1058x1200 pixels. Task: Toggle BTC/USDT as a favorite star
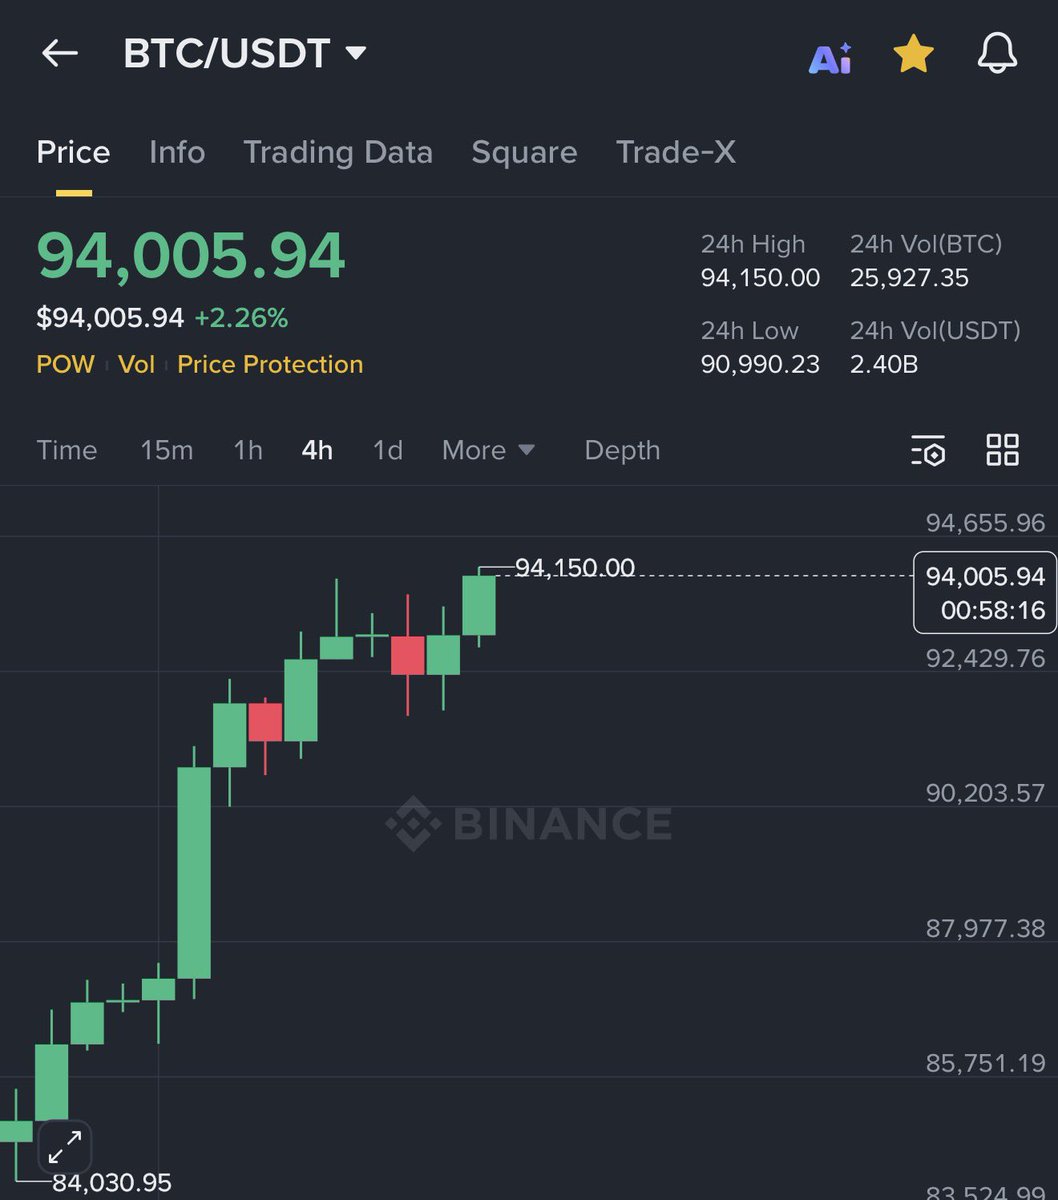pos(912,54)
